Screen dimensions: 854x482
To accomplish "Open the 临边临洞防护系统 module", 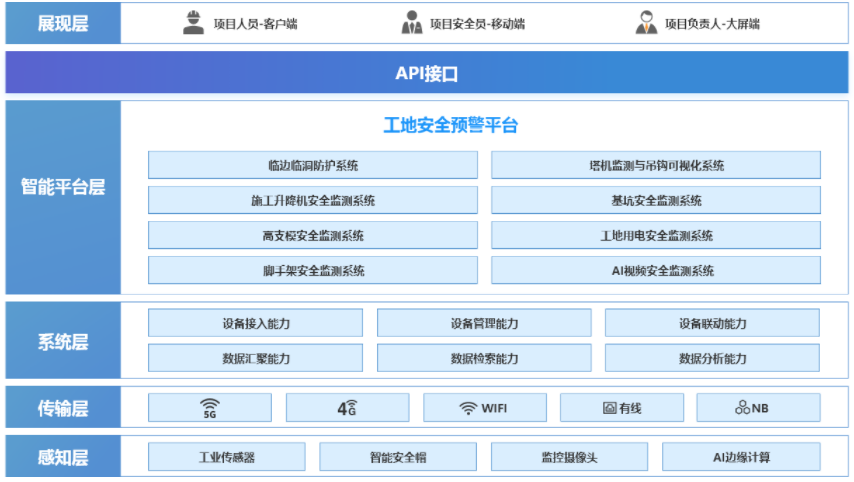I will [x=313, y=165].
